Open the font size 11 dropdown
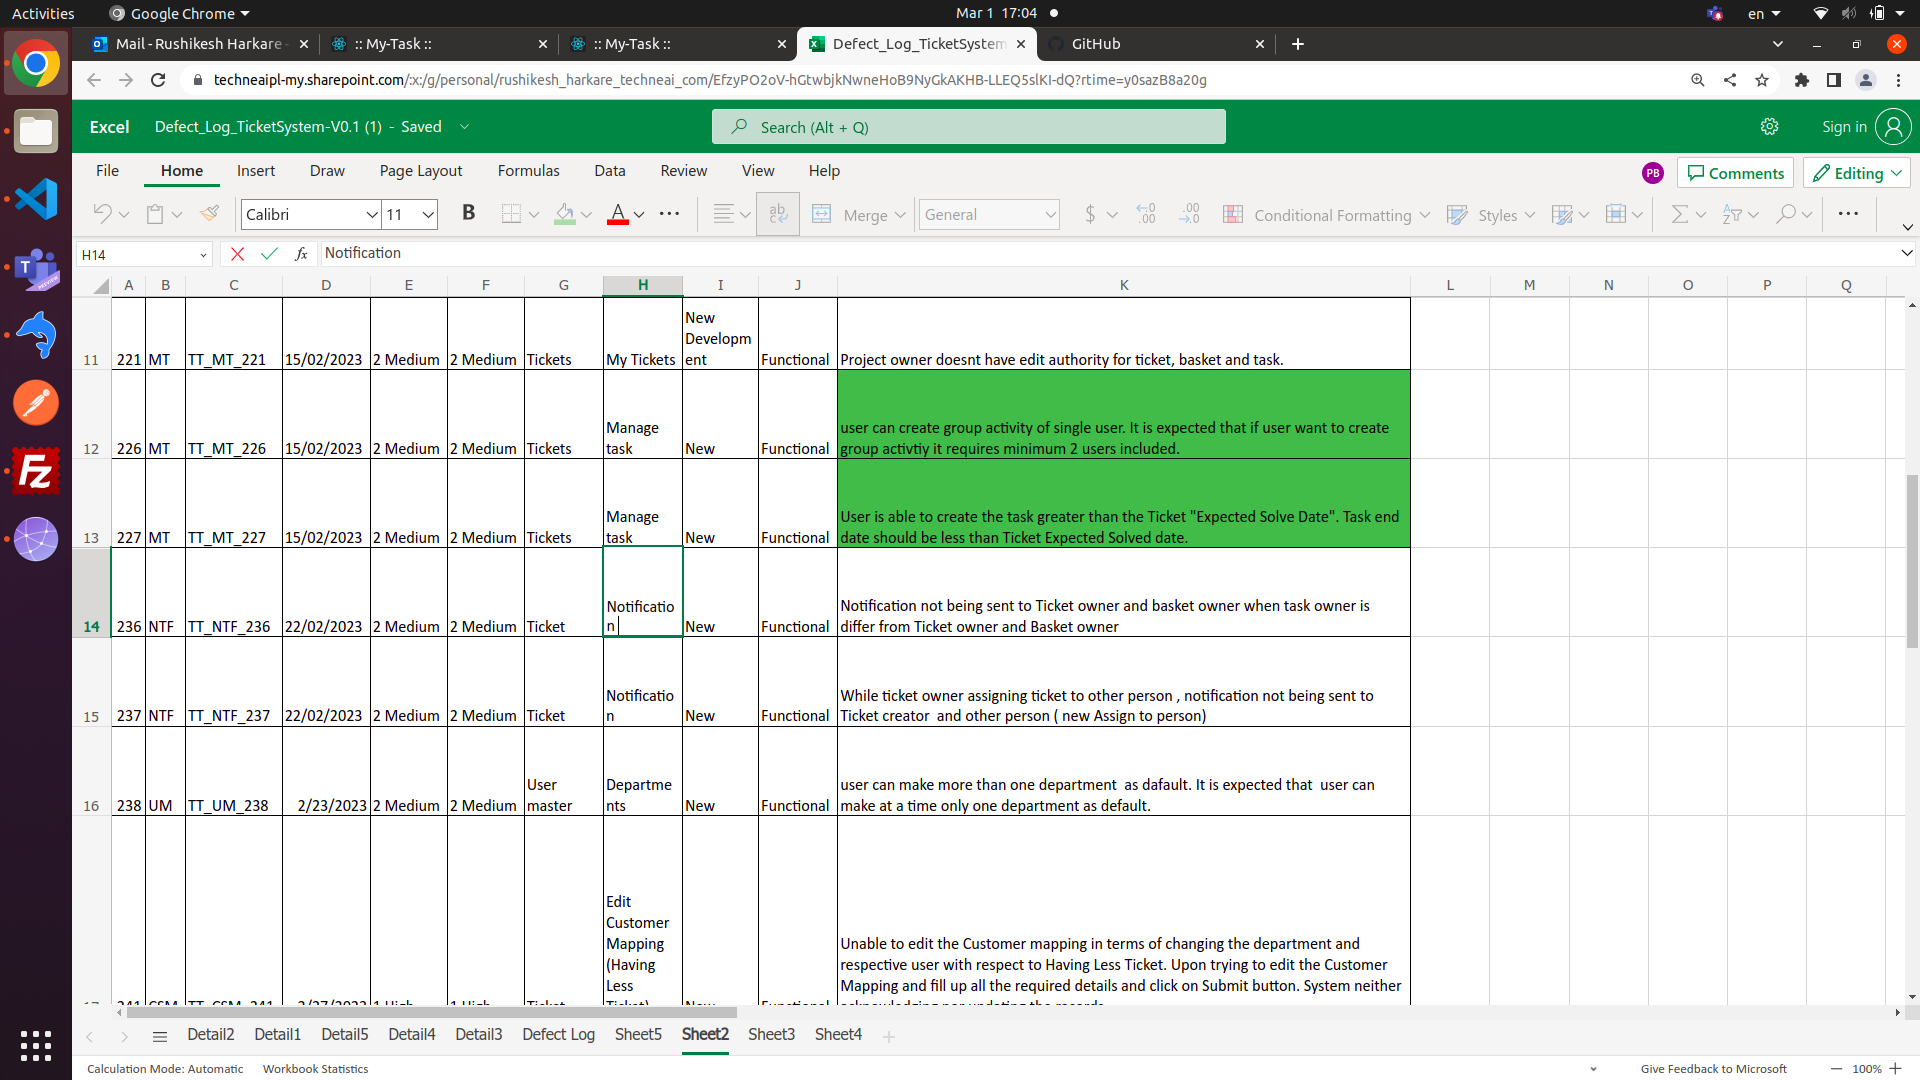Screen dimensions: 1920x1080 point(428,214)
